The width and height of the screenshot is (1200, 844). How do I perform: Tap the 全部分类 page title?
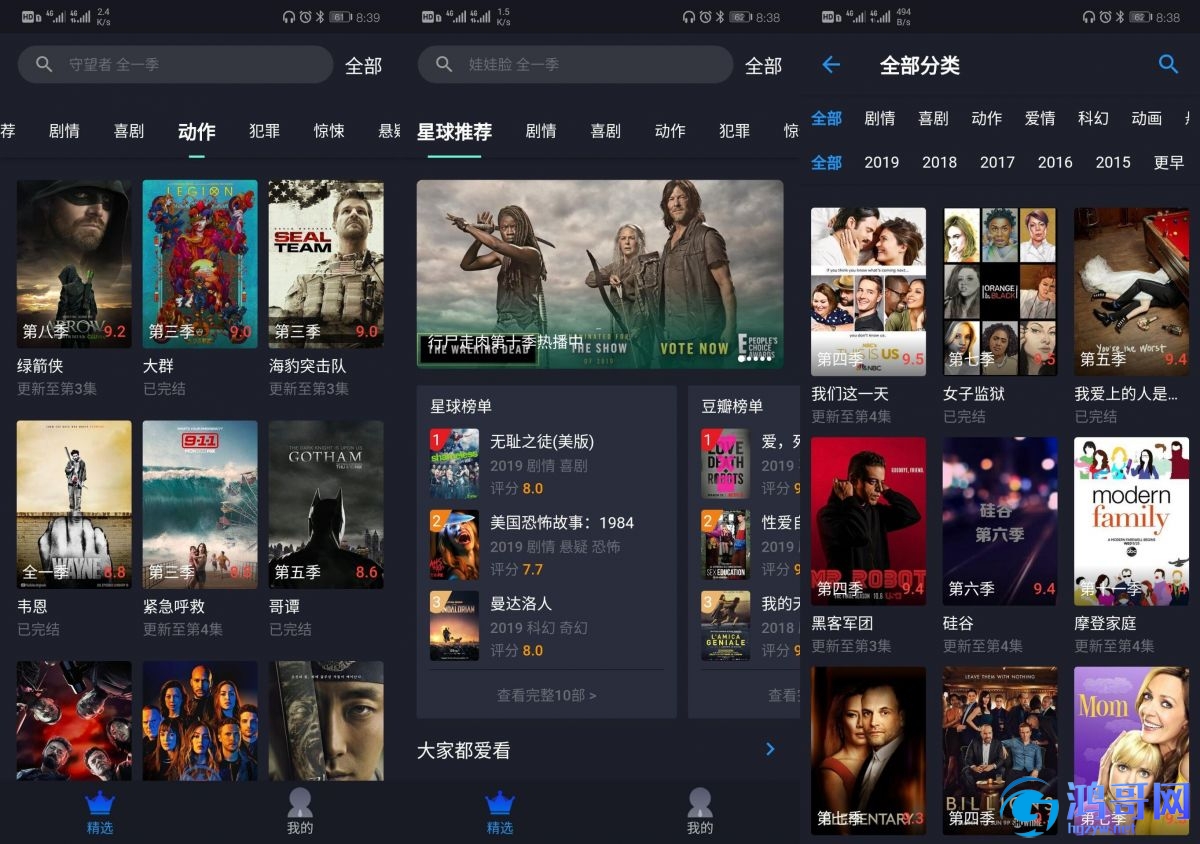(x=920, y=66)
